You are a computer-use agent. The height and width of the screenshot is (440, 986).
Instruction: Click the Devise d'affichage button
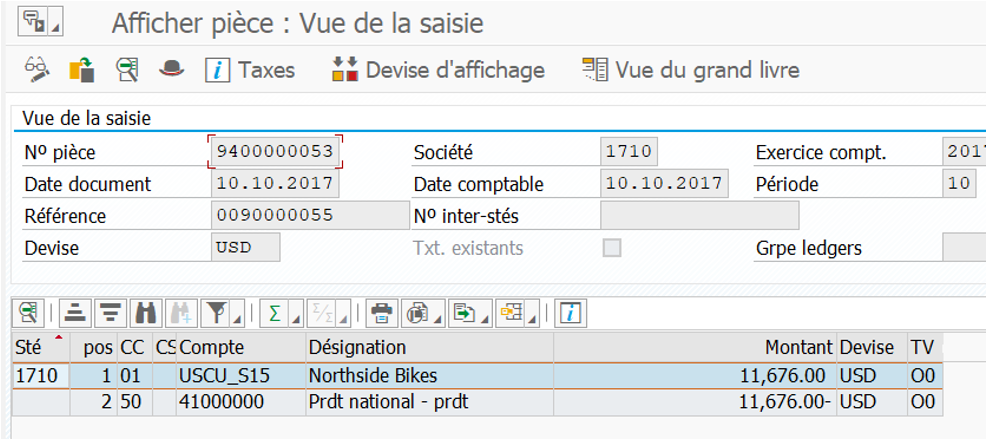pos(439,70)
